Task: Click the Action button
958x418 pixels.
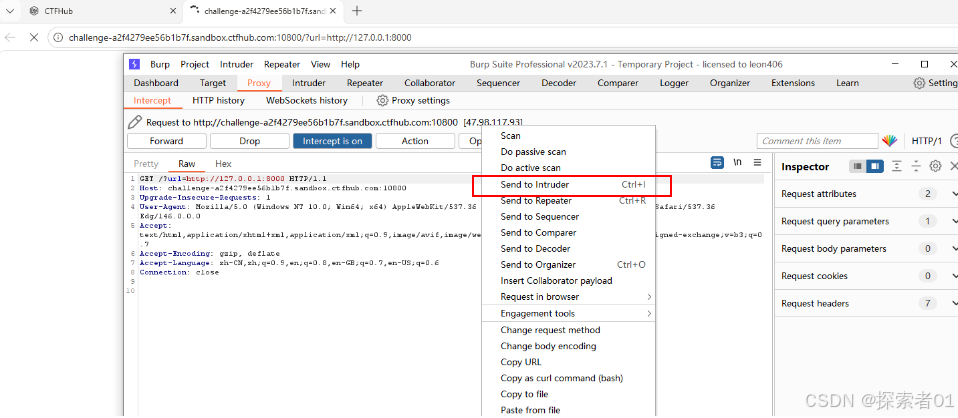Action: click(x=415, y=141)
